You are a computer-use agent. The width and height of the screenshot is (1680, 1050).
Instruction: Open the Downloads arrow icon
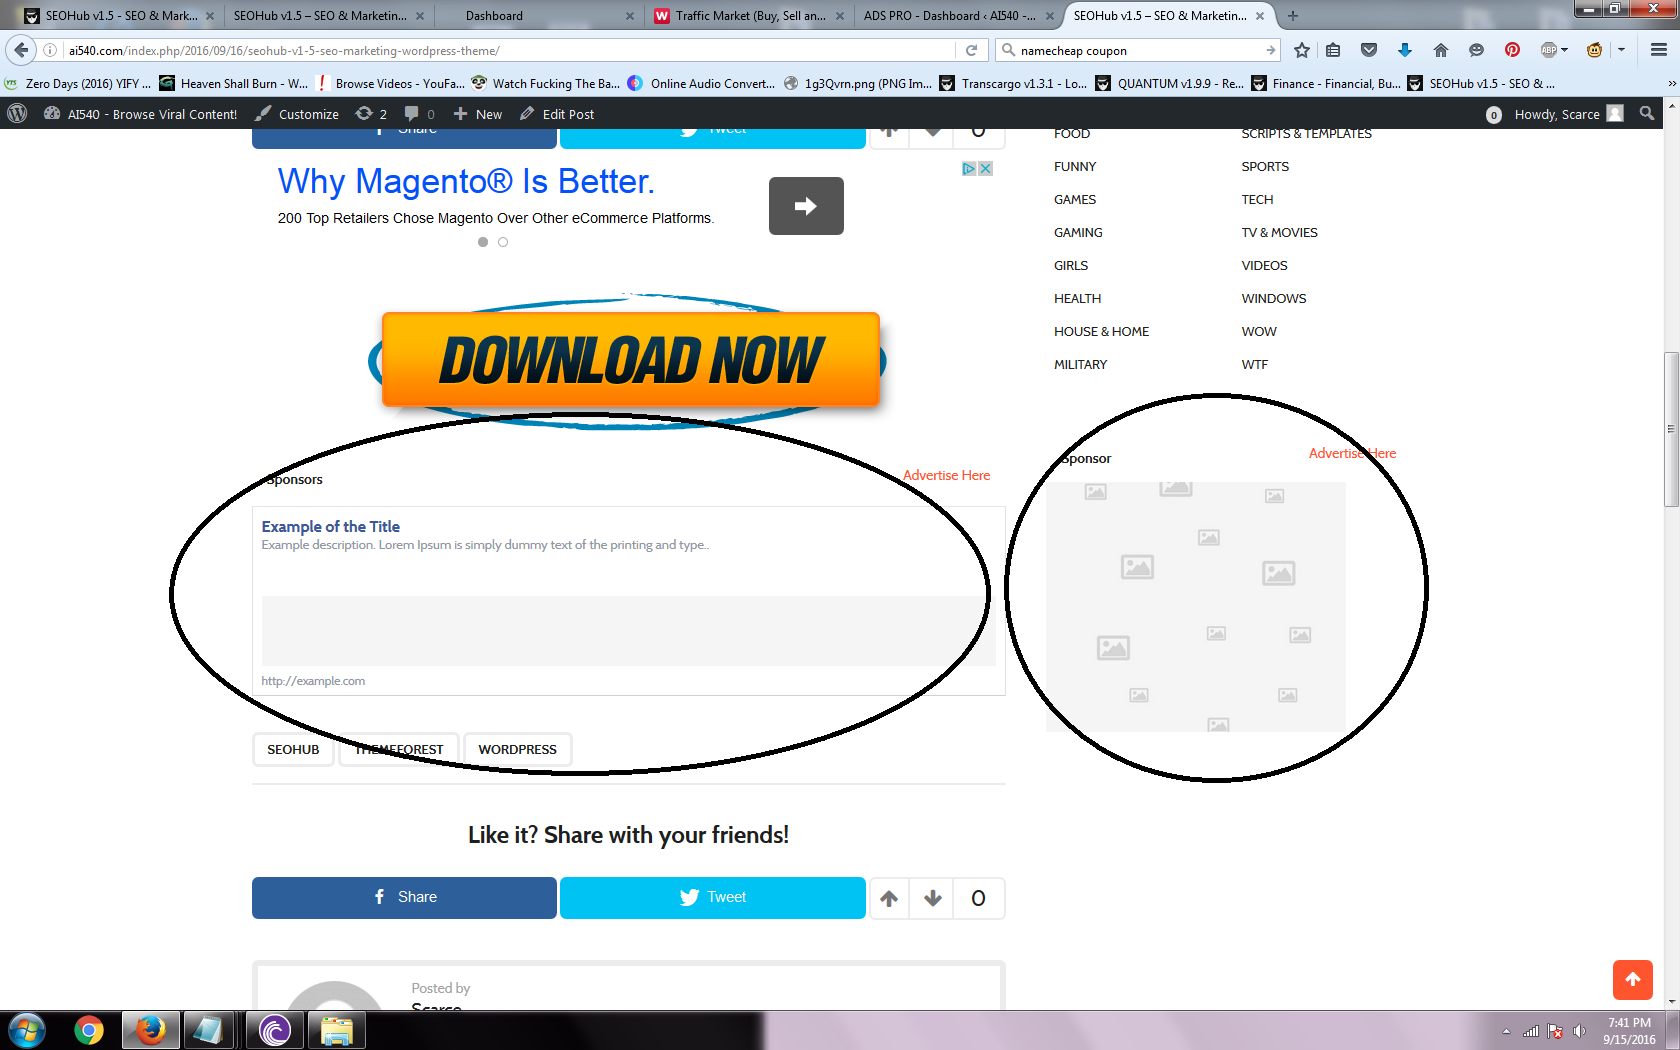[1405, 50]
